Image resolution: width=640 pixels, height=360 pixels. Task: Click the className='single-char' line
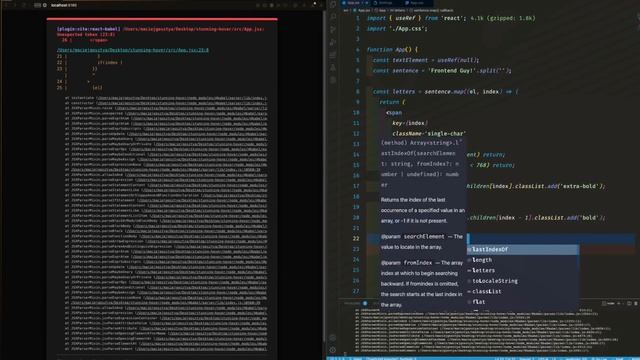click(x=429, y=133)
